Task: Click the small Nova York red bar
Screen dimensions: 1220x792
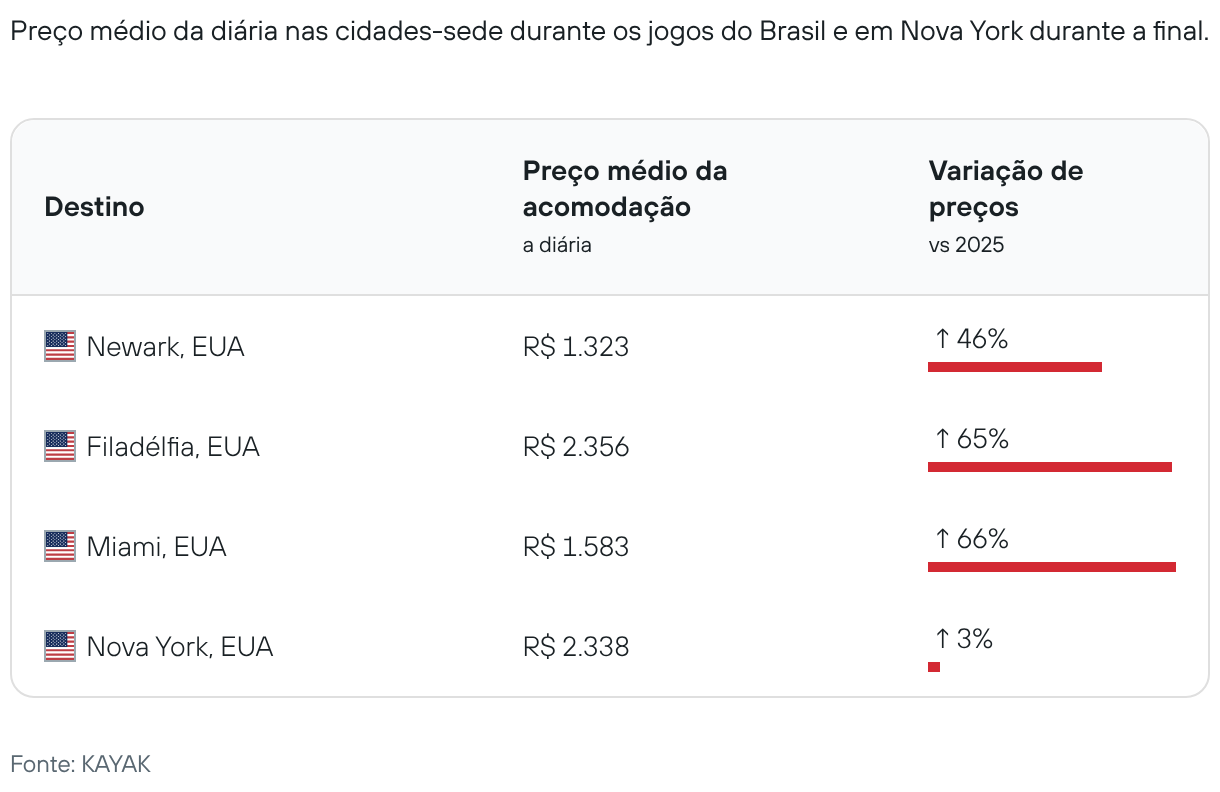Action: coord(934,667)
